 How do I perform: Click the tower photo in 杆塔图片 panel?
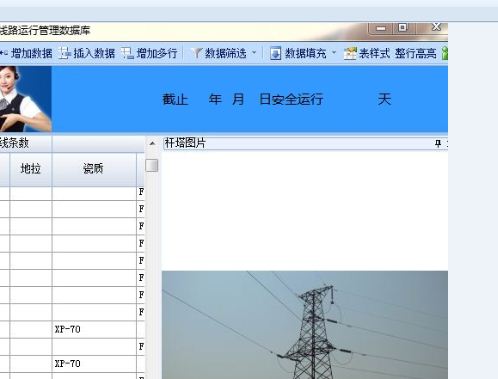click(305, 325)
